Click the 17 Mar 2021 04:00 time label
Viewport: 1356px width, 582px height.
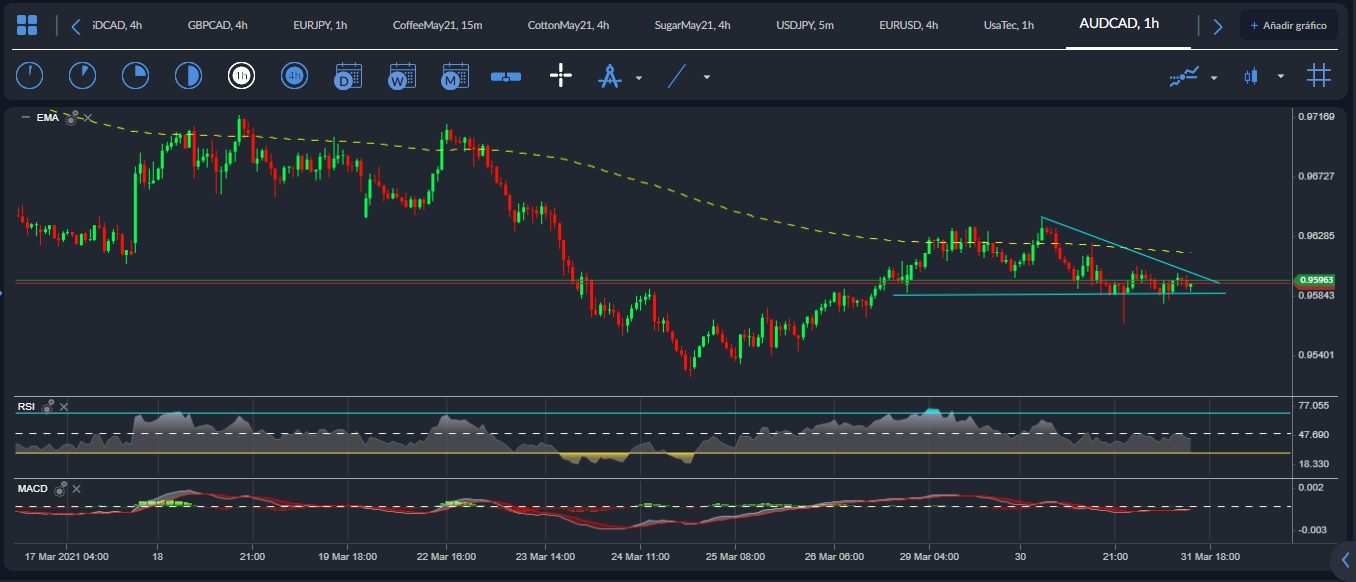click(67, 555)
